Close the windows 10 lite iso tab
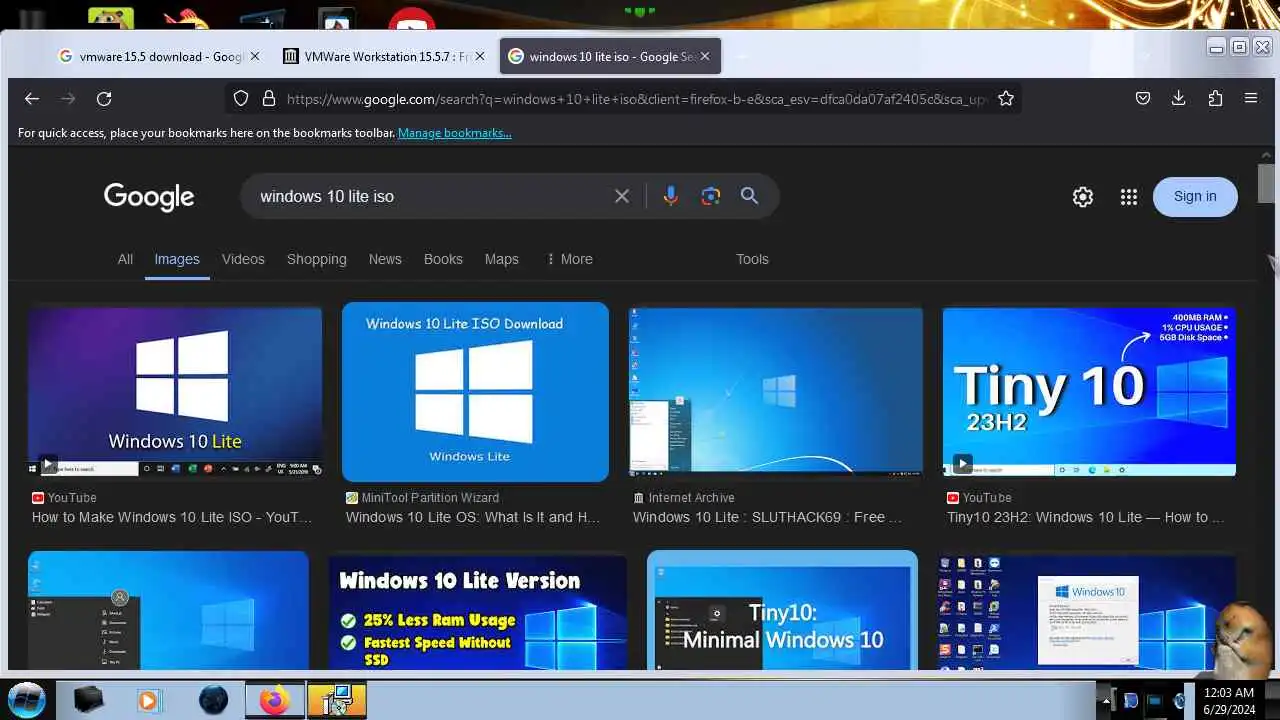The image size is (1280, 720). pos(704,56)
